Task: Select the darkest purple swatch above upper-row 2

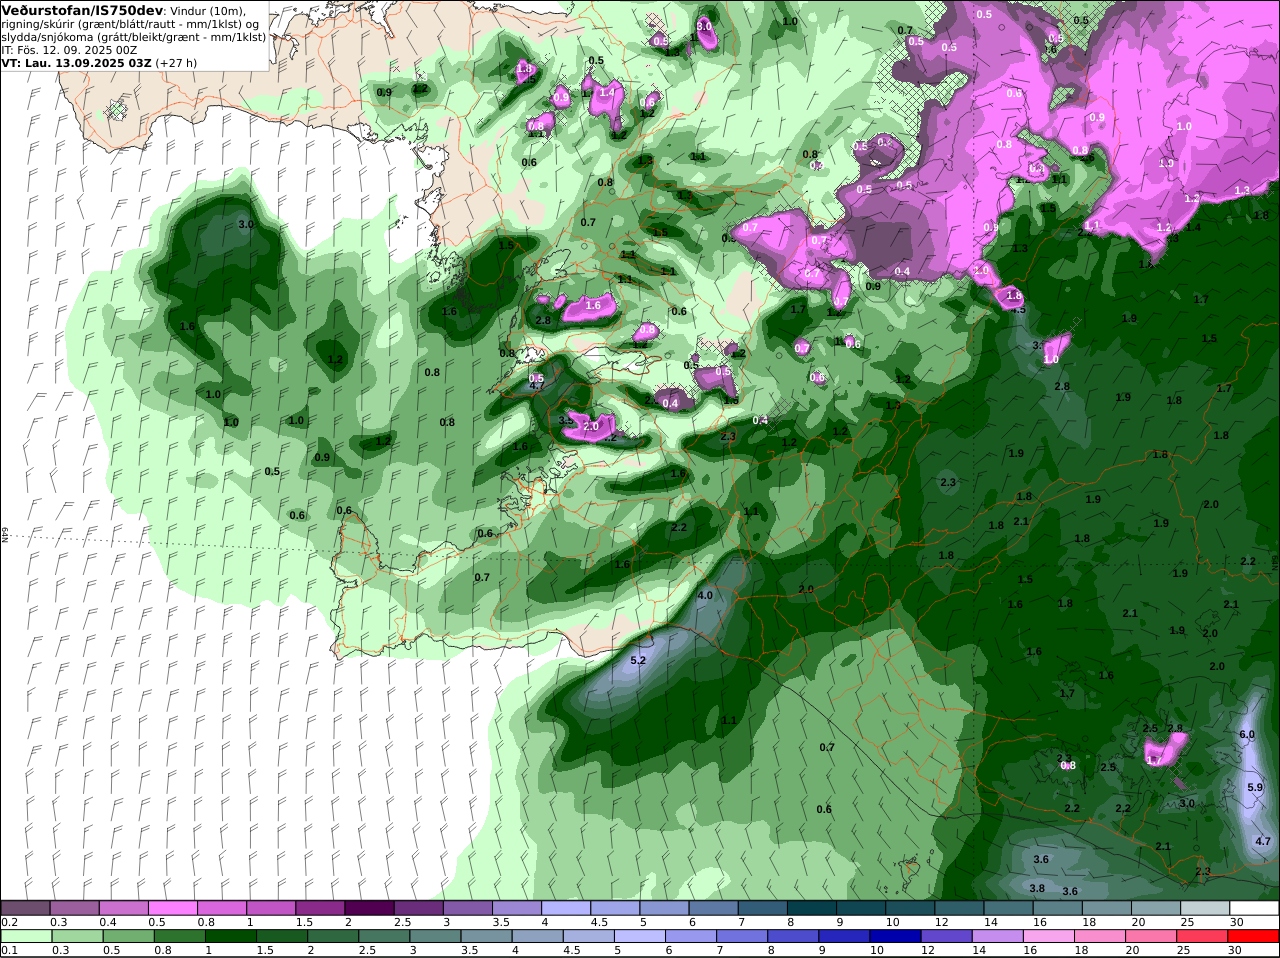Action: coord(369,908)
